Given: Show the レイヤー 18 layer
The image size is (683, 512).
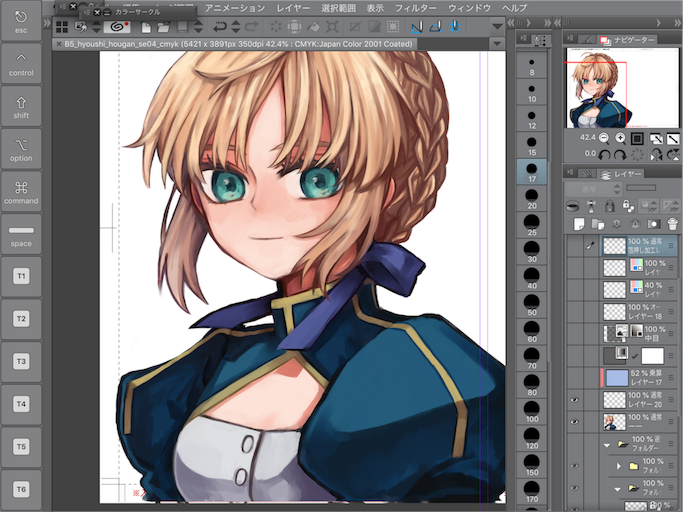Looking at the screenshot, I should coord(575,312).
